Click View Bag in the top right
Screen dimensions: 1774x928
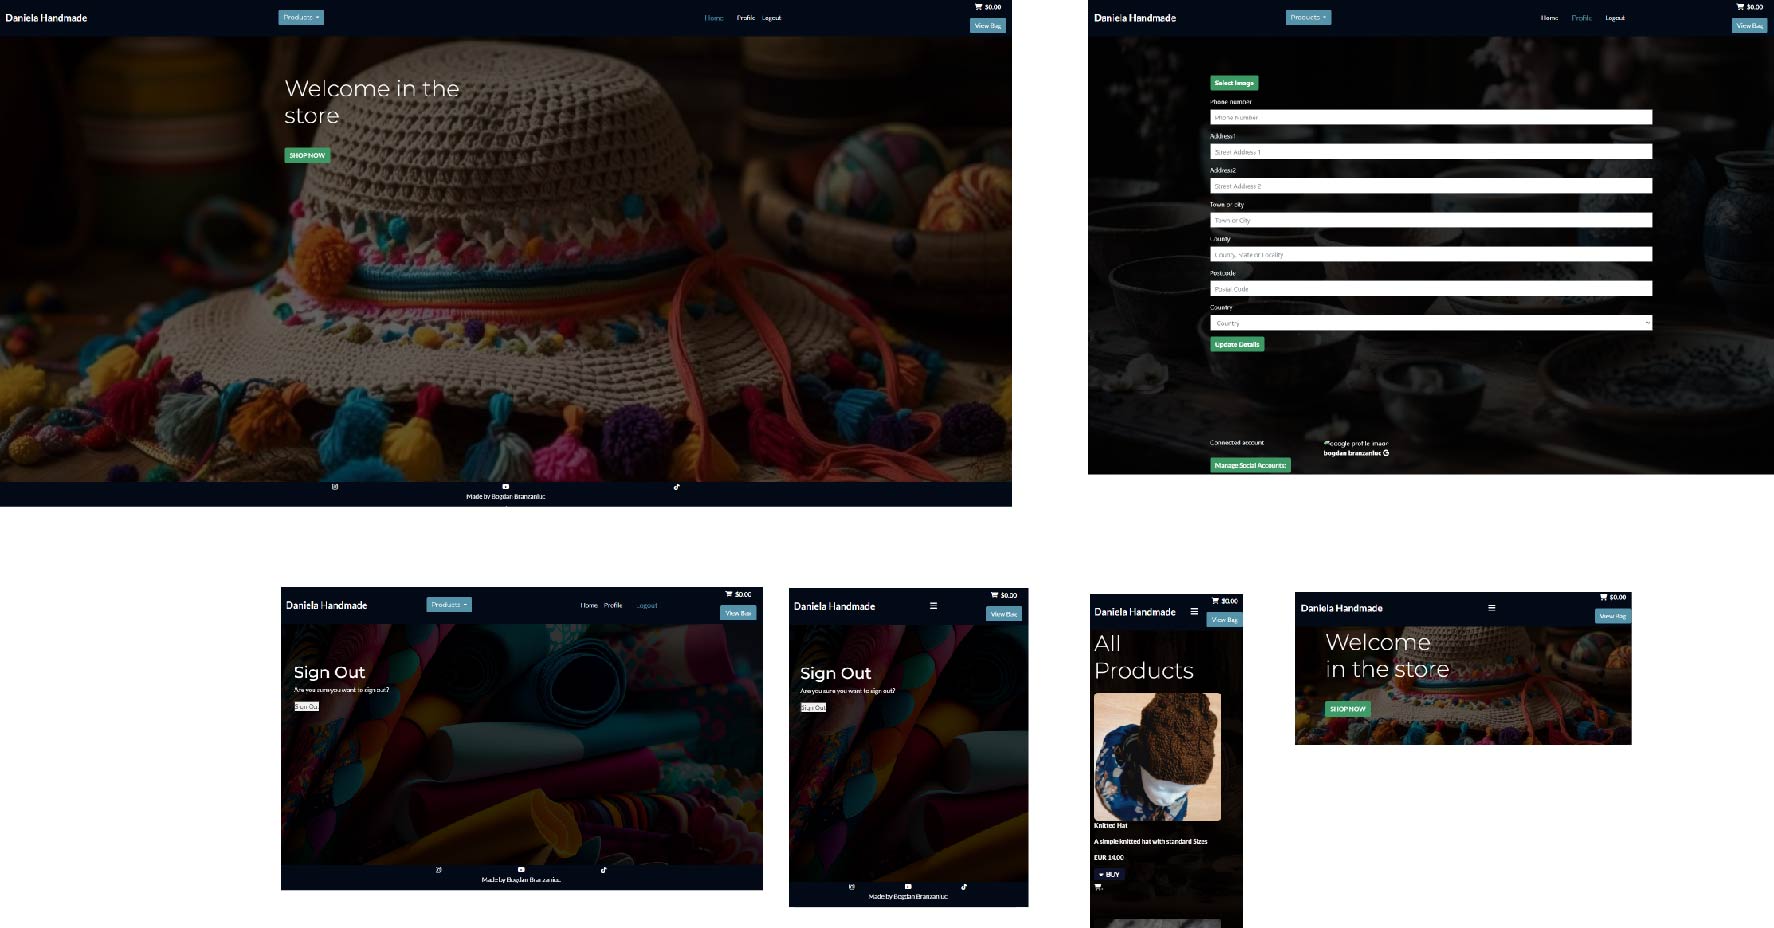tap(986, 25)
